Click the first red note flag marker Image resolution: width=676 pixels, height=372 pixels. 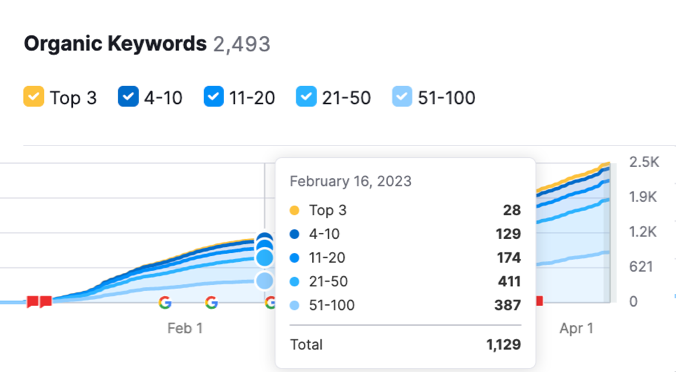coord(33,301)
